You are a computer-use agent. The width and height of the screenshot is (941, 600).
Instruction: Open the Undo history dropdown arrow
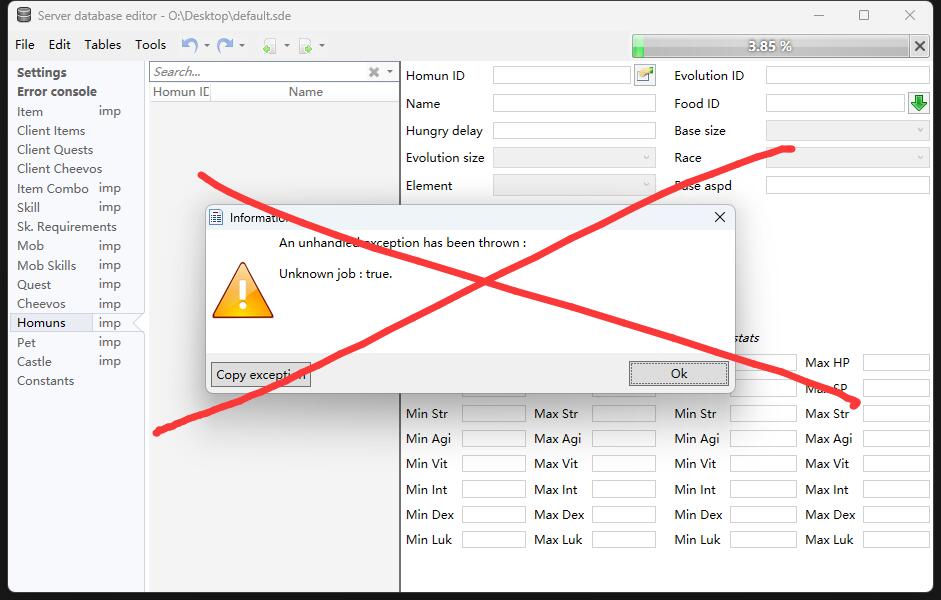(207, 45)
